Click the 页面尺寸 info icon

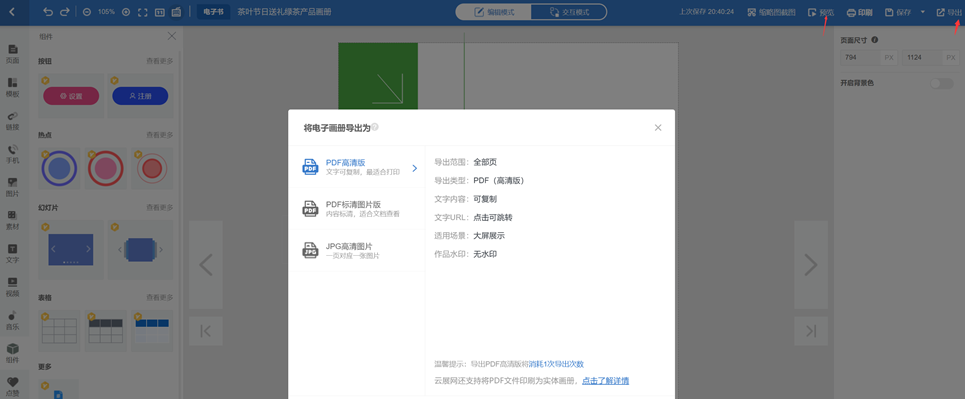click(x=875, y=40)
